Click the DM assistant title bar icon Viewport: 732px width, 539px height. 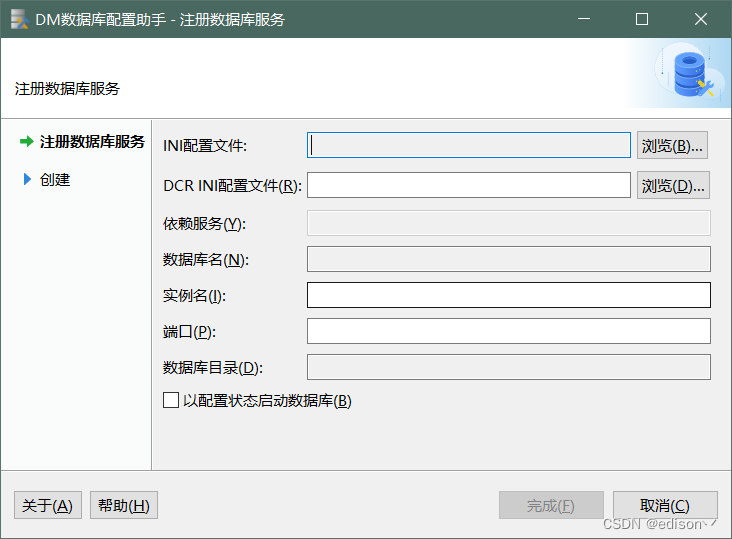pyautogui.click(x=19, y=19)
